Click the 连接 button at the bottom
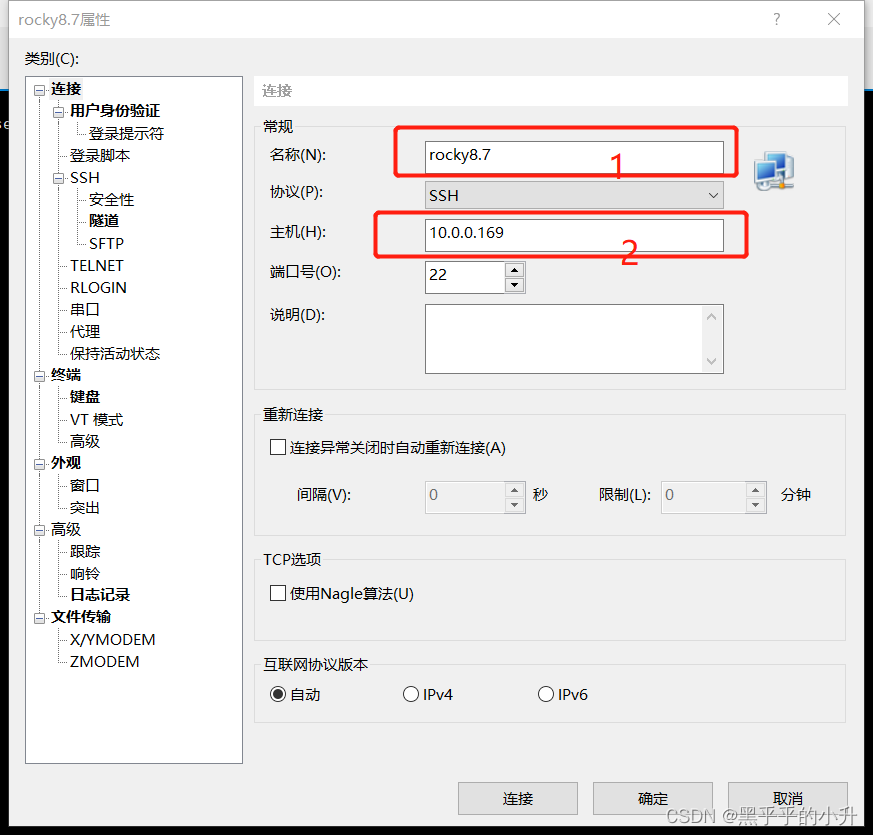873x835 pixels. tap(518, 798)
